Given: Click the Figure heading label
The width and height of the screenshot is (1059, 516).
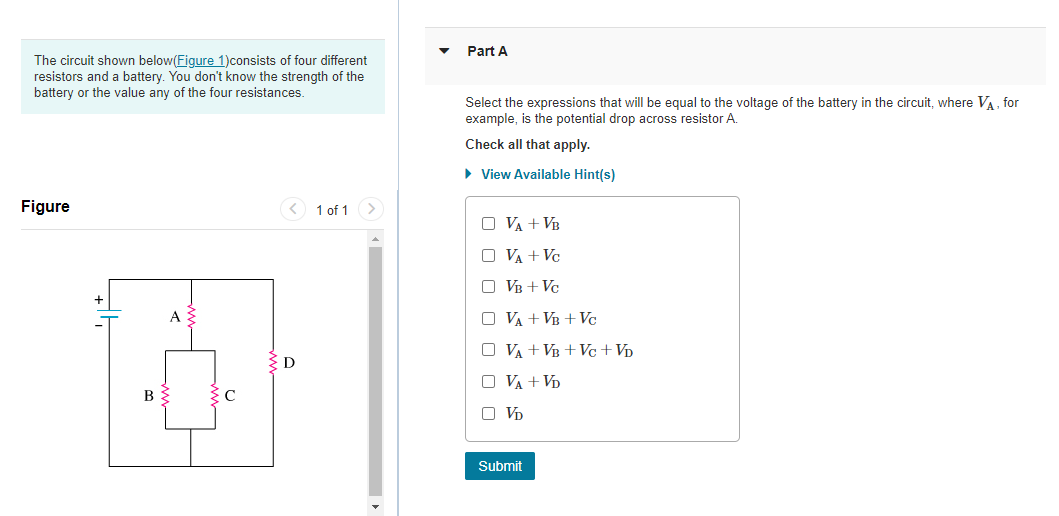Looking at the screenshot, I should coord(45,206).
